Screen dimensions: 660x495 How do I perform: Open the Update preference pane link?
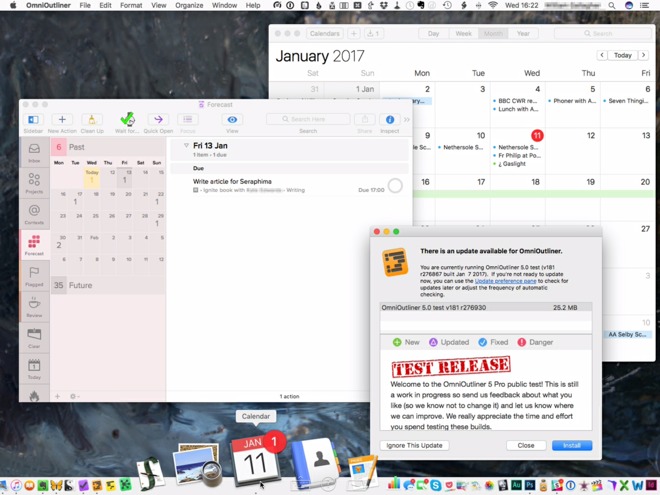point(505,281)
